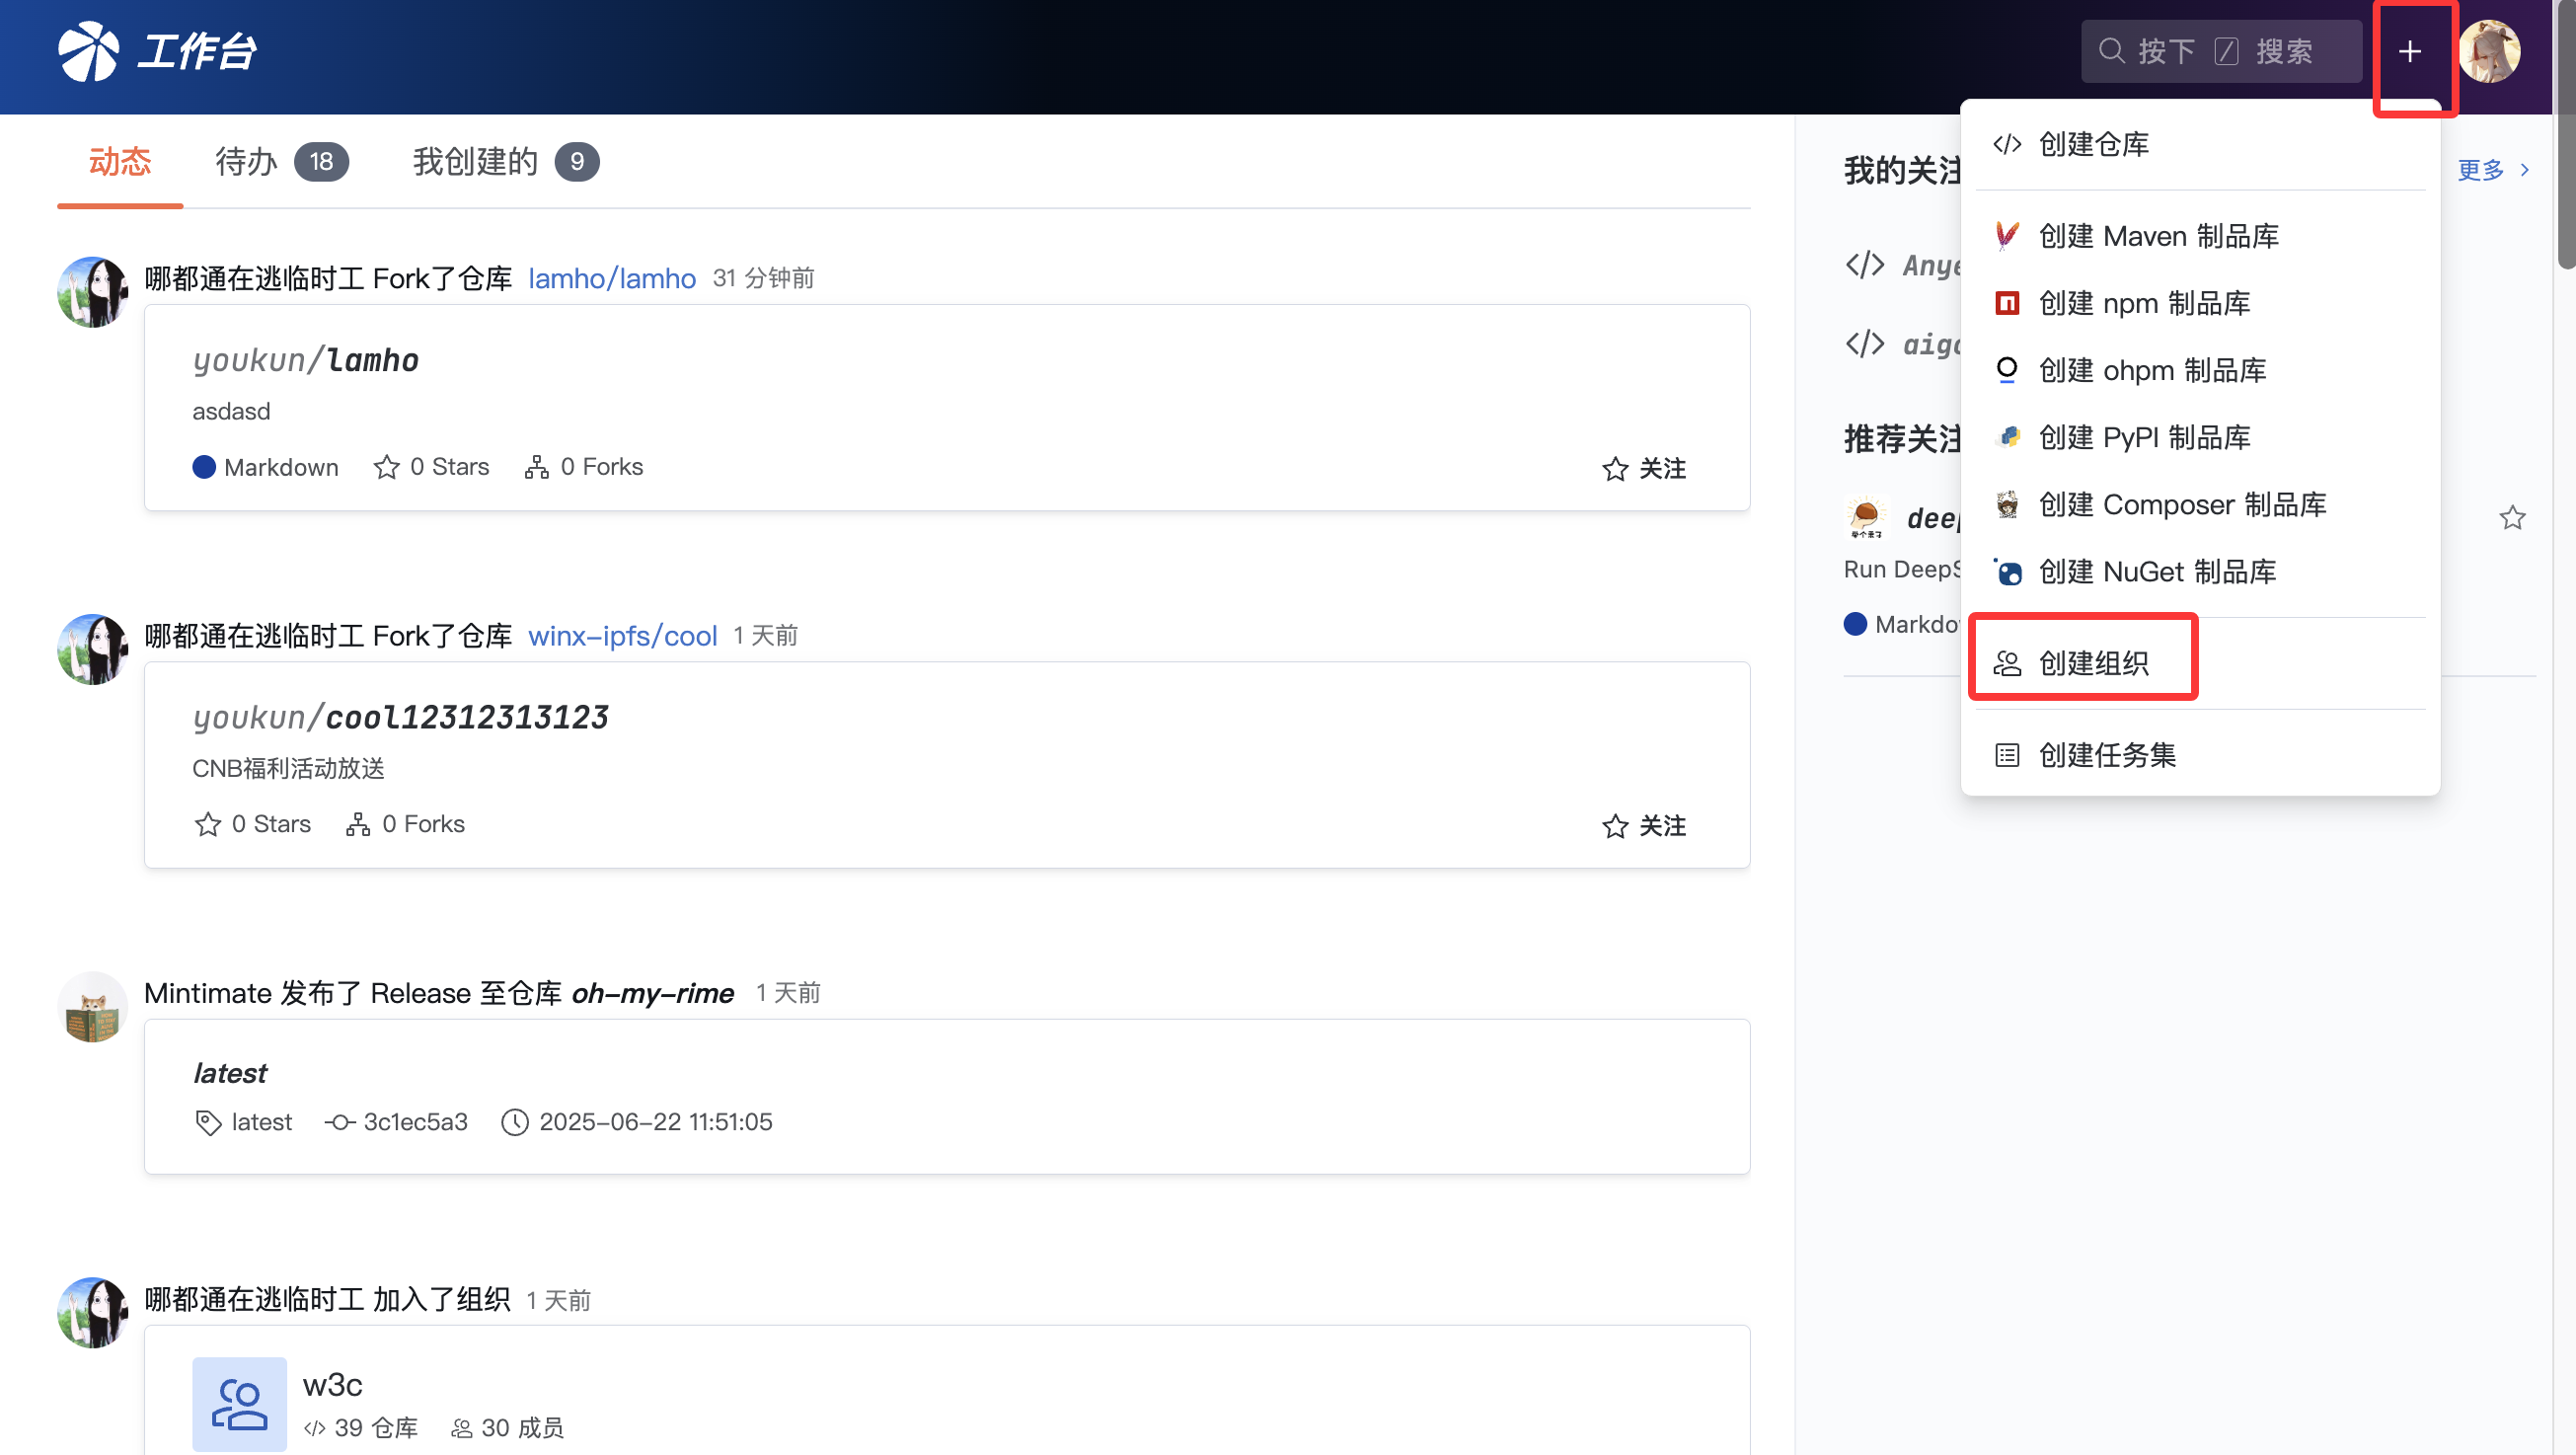Open the plus create dropdown in the header
2576x1455 pixels.
click(x=2411, y=52)
